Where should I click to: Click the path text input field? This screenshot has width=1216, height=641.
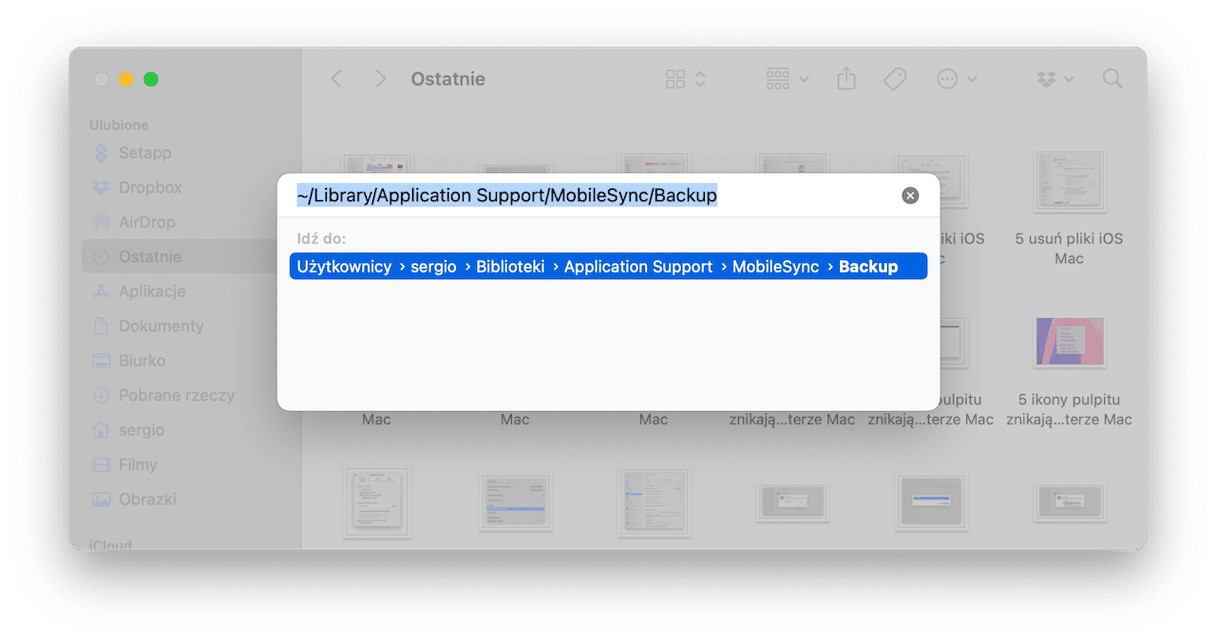point(594,196)
